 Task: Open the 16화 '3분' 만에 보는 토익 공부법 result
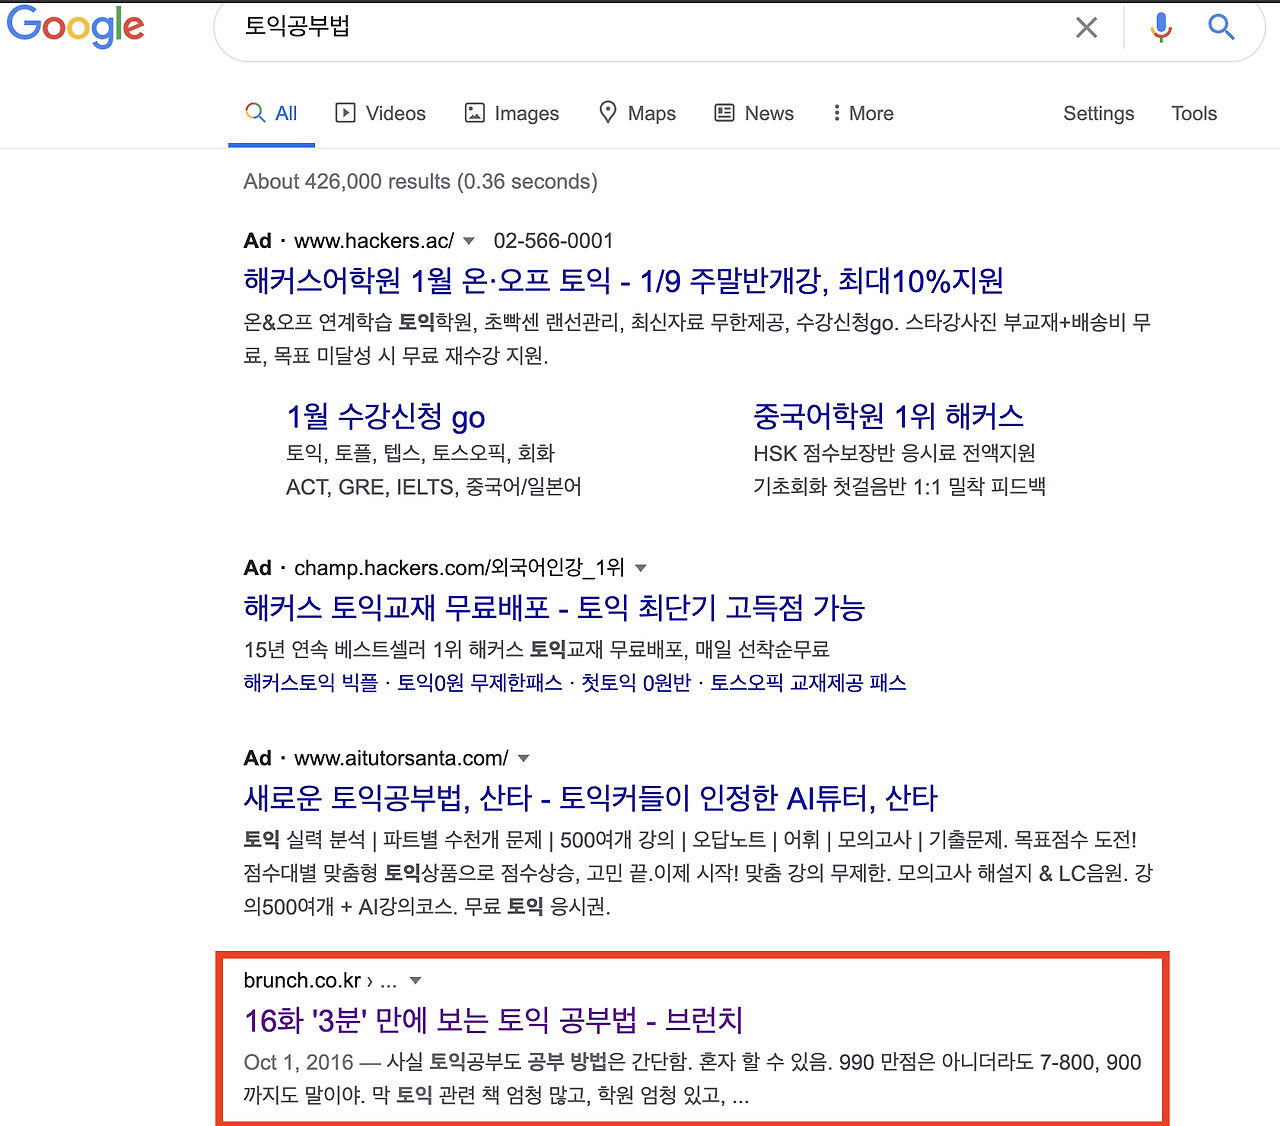pyautogui.click(x=494, y=1020)
